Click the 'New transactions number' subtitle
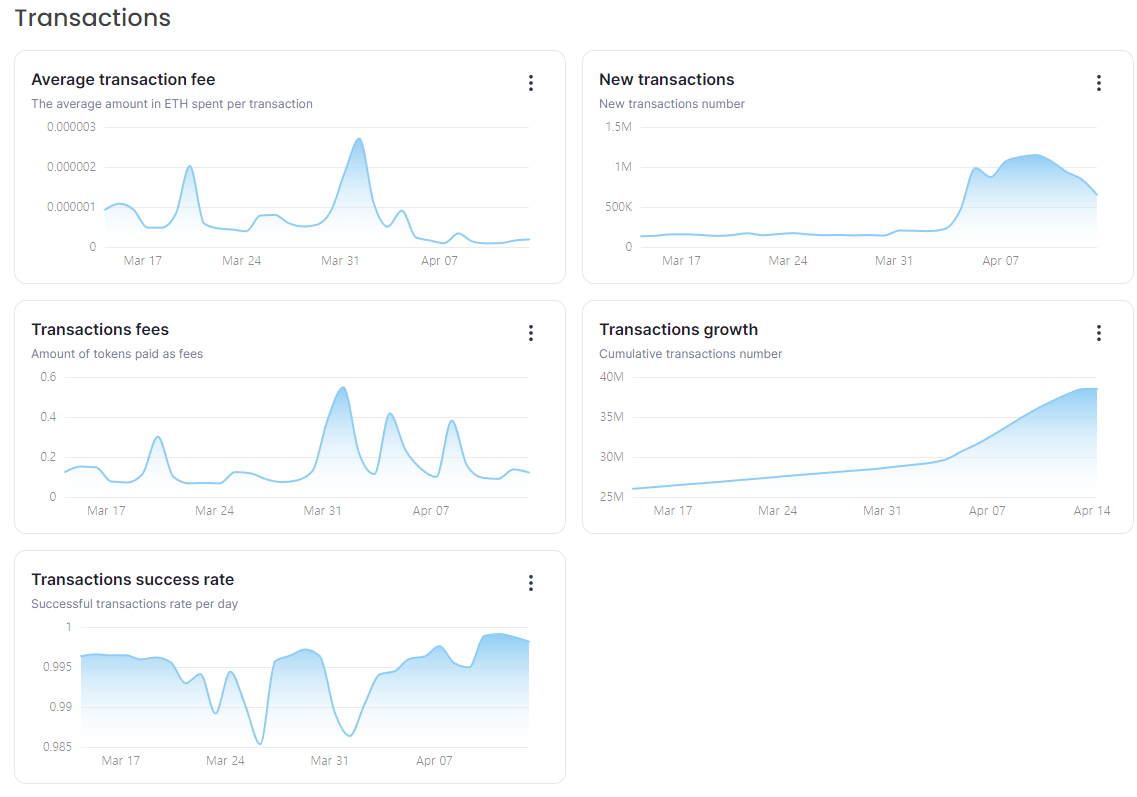The height and width of the screenshot is (797, 1137). [x=671, y=104]
